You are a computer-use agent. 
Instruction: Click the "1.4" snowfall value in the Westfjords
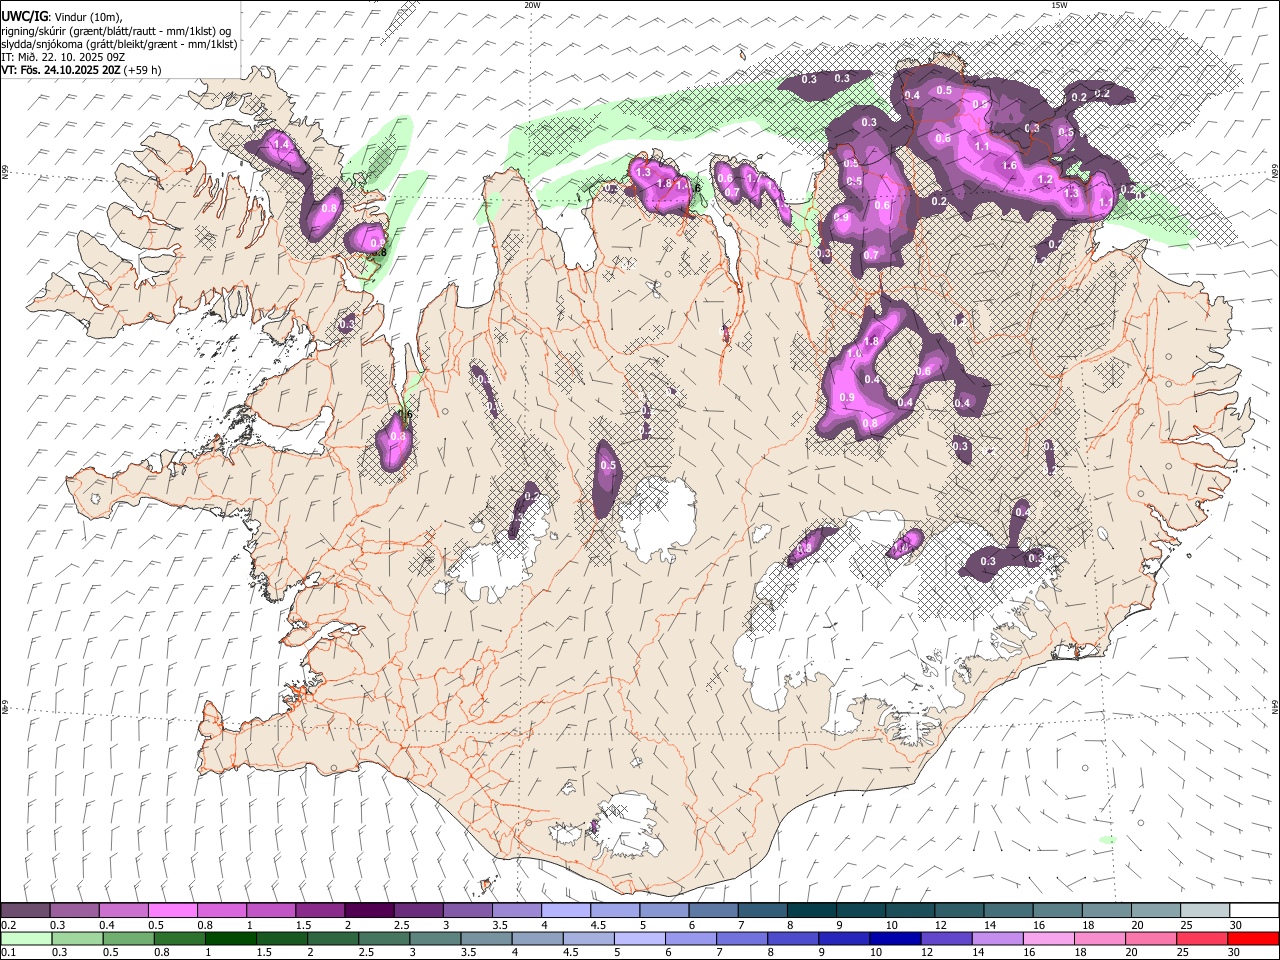click(281, 145)
